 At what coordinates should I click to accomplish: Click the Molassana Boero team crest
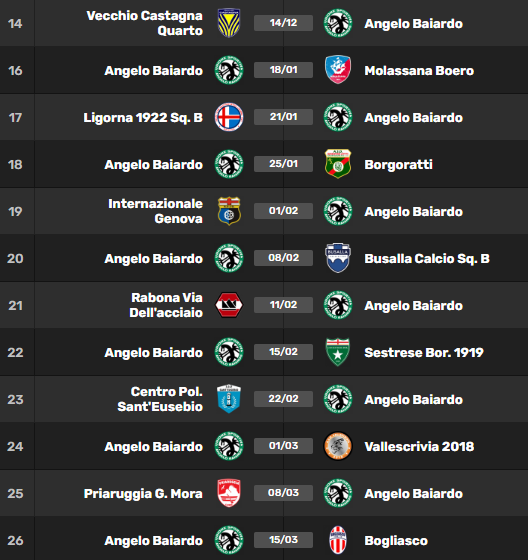click(338, 70)
